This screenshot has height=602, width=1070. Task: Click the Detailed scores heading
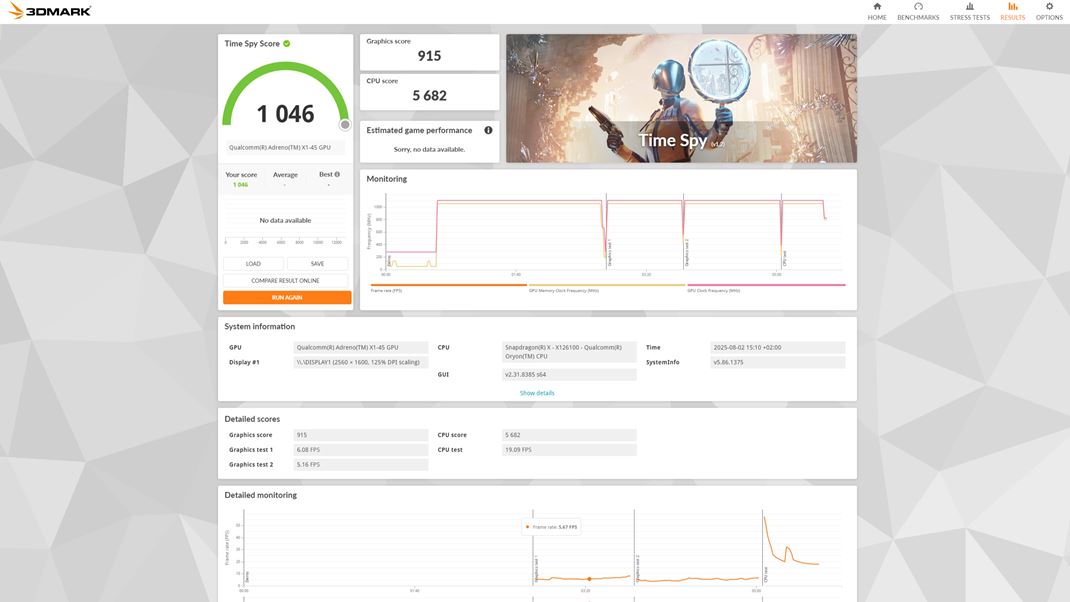[x=252, y=419]
